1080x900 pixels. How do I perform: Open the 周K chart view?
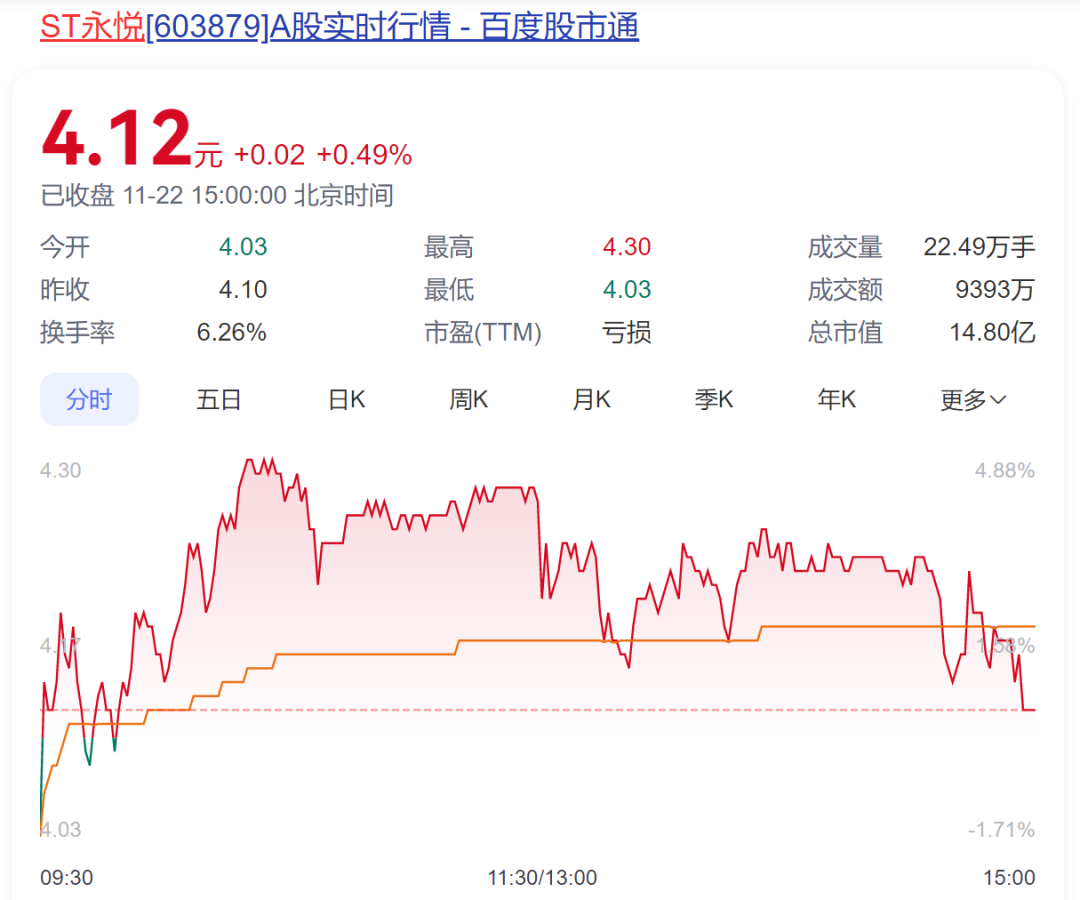pos(468,400)
